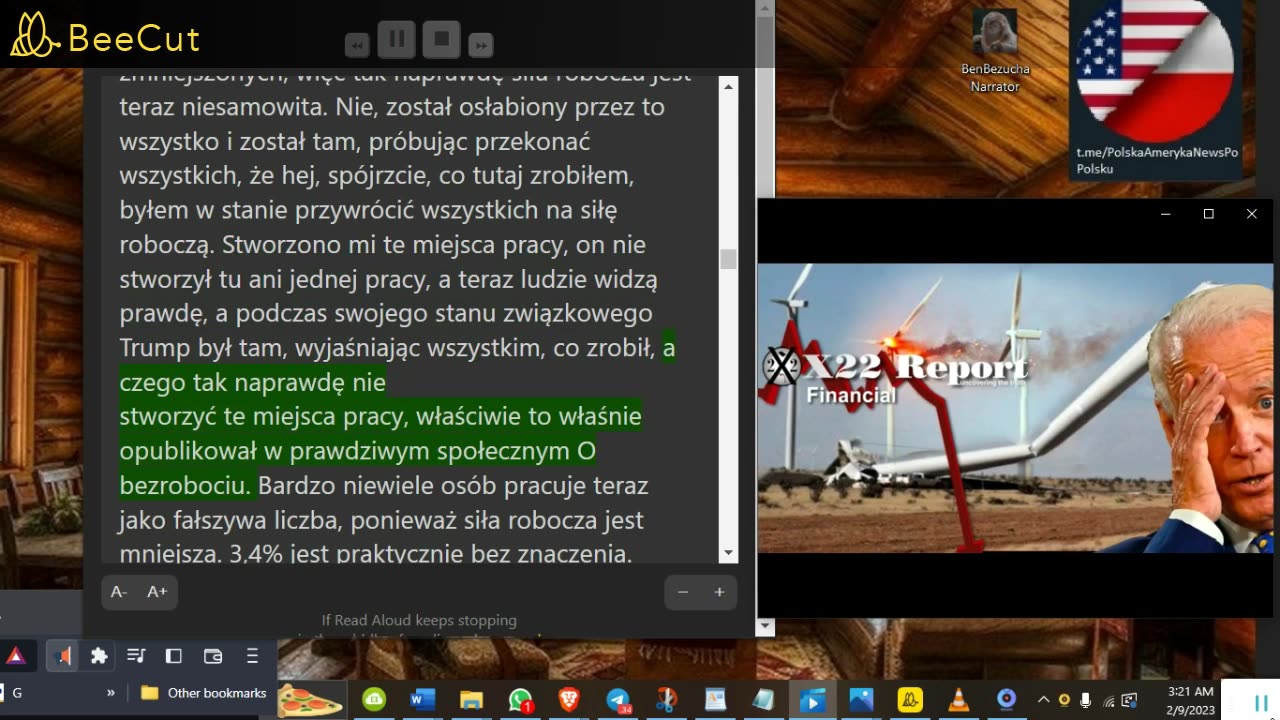1280x720 pixels.
Task: Open the browser Extensions puzzle icon
Action: coord(99,656)
